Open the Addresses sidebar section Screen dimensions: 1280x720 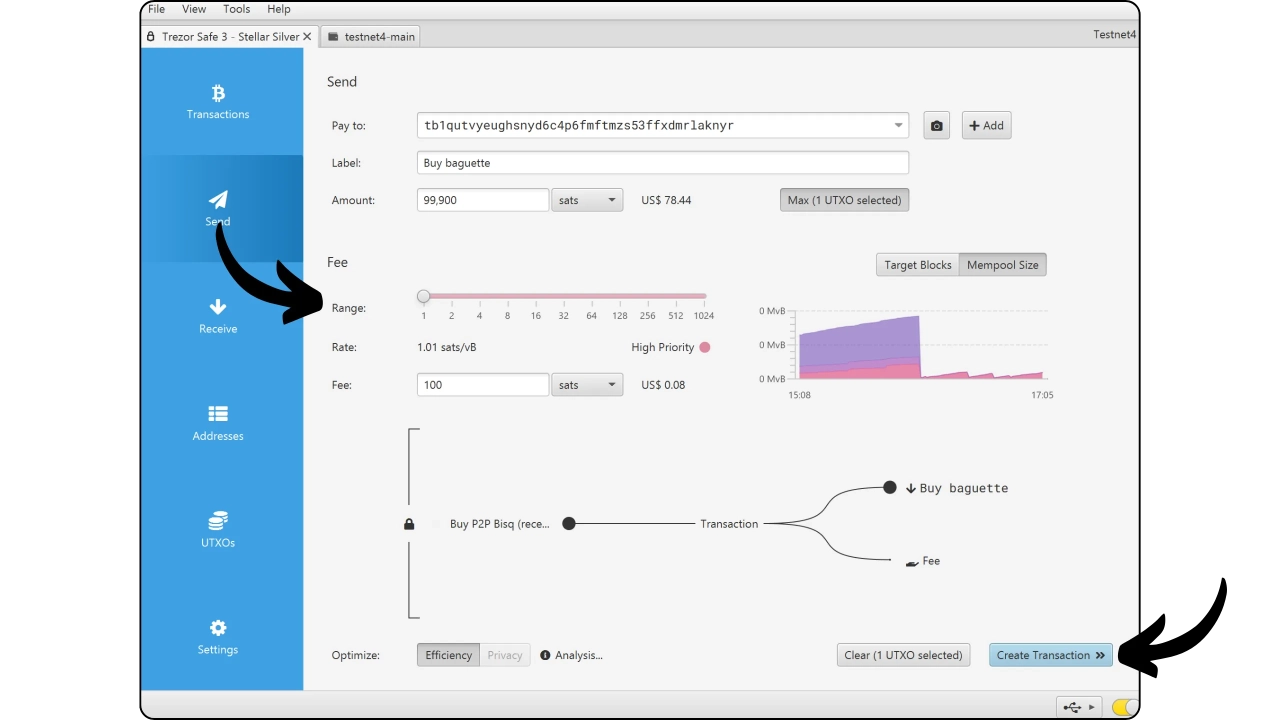pyautogui.click(x=218, y=423)
